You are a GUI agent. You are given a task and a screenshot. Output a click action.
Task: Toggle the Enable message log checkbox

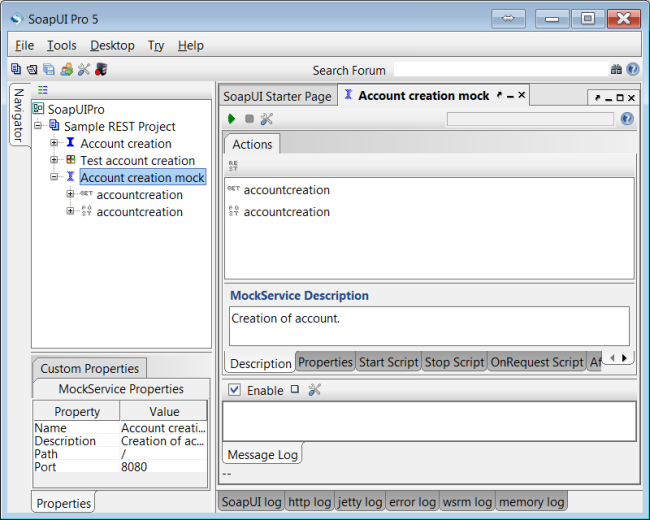pos(234,390)
